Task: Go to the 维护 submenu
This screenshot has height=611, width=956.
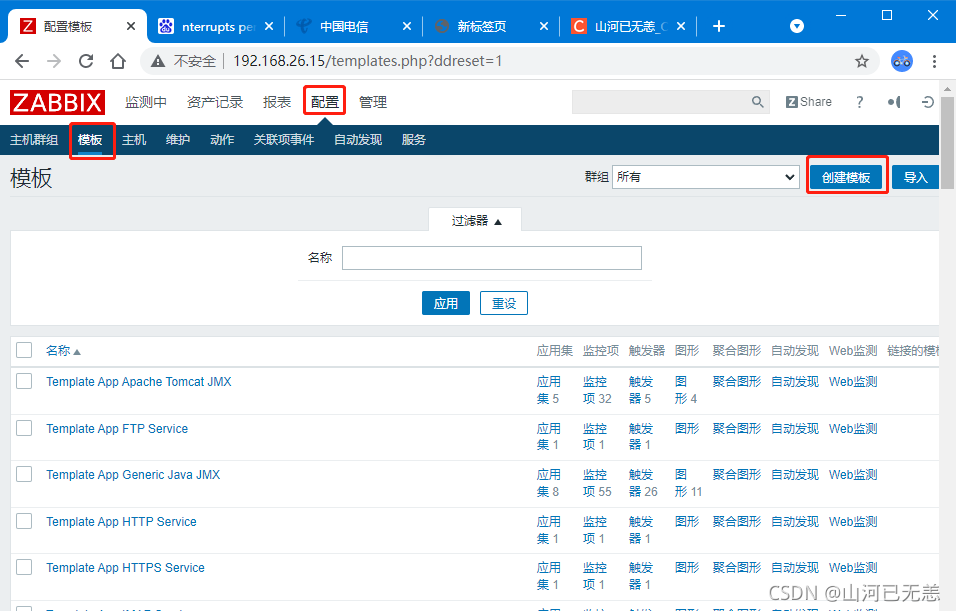Action: pos(177,140)
